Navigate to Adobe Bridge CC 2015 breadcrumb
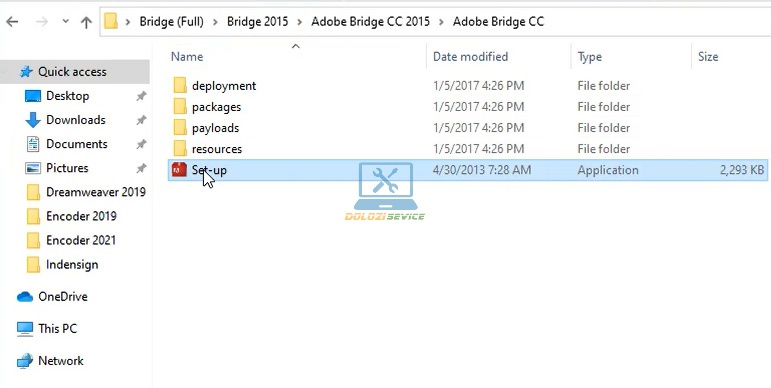Screen dimensions: 771x388 [x=370, y=22]
